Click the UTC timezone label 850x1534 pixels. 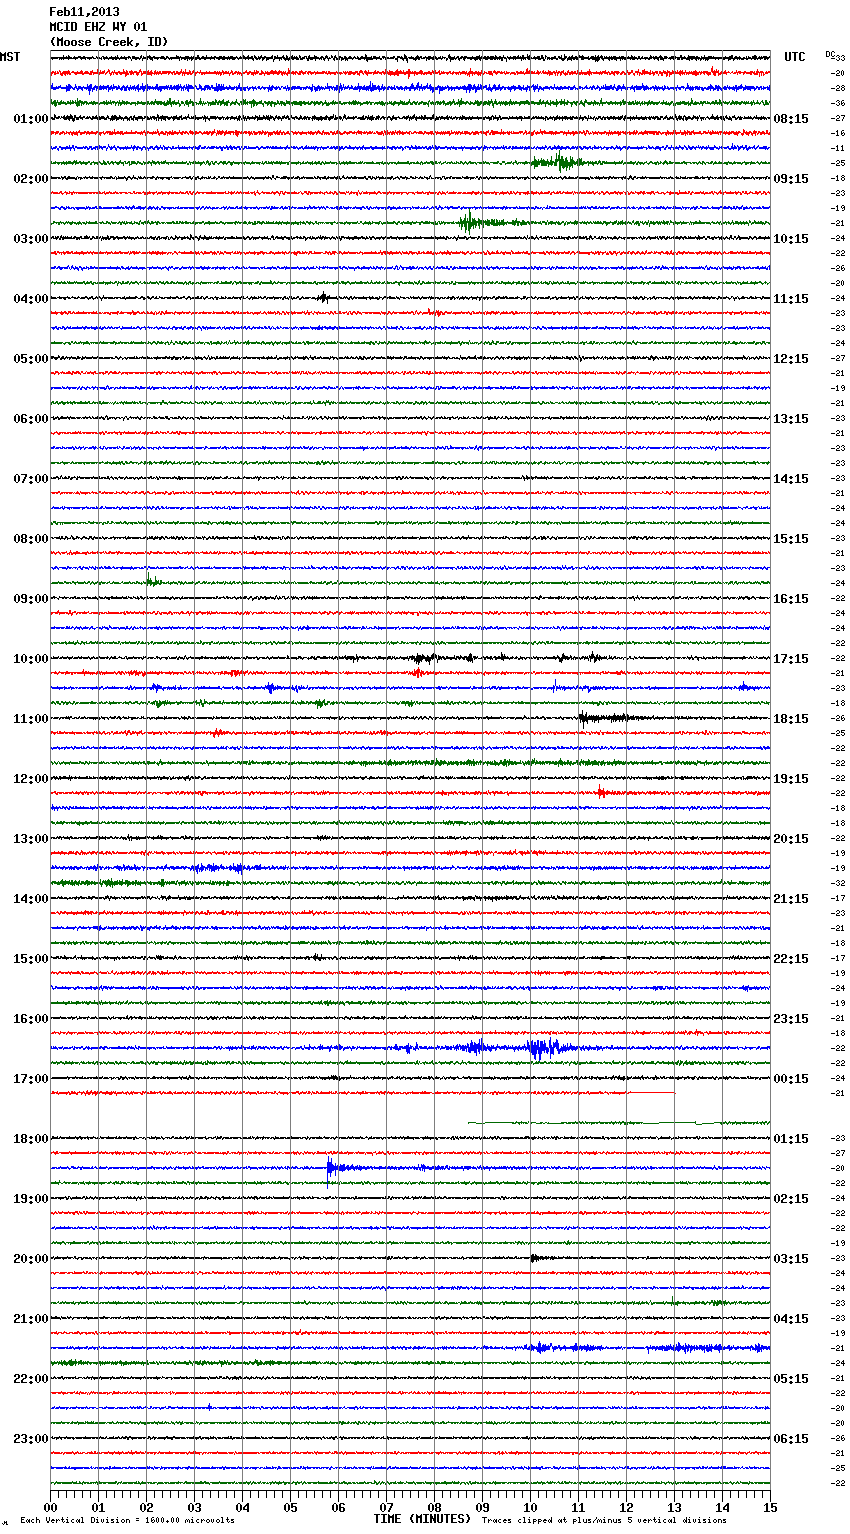coord(794,57)
